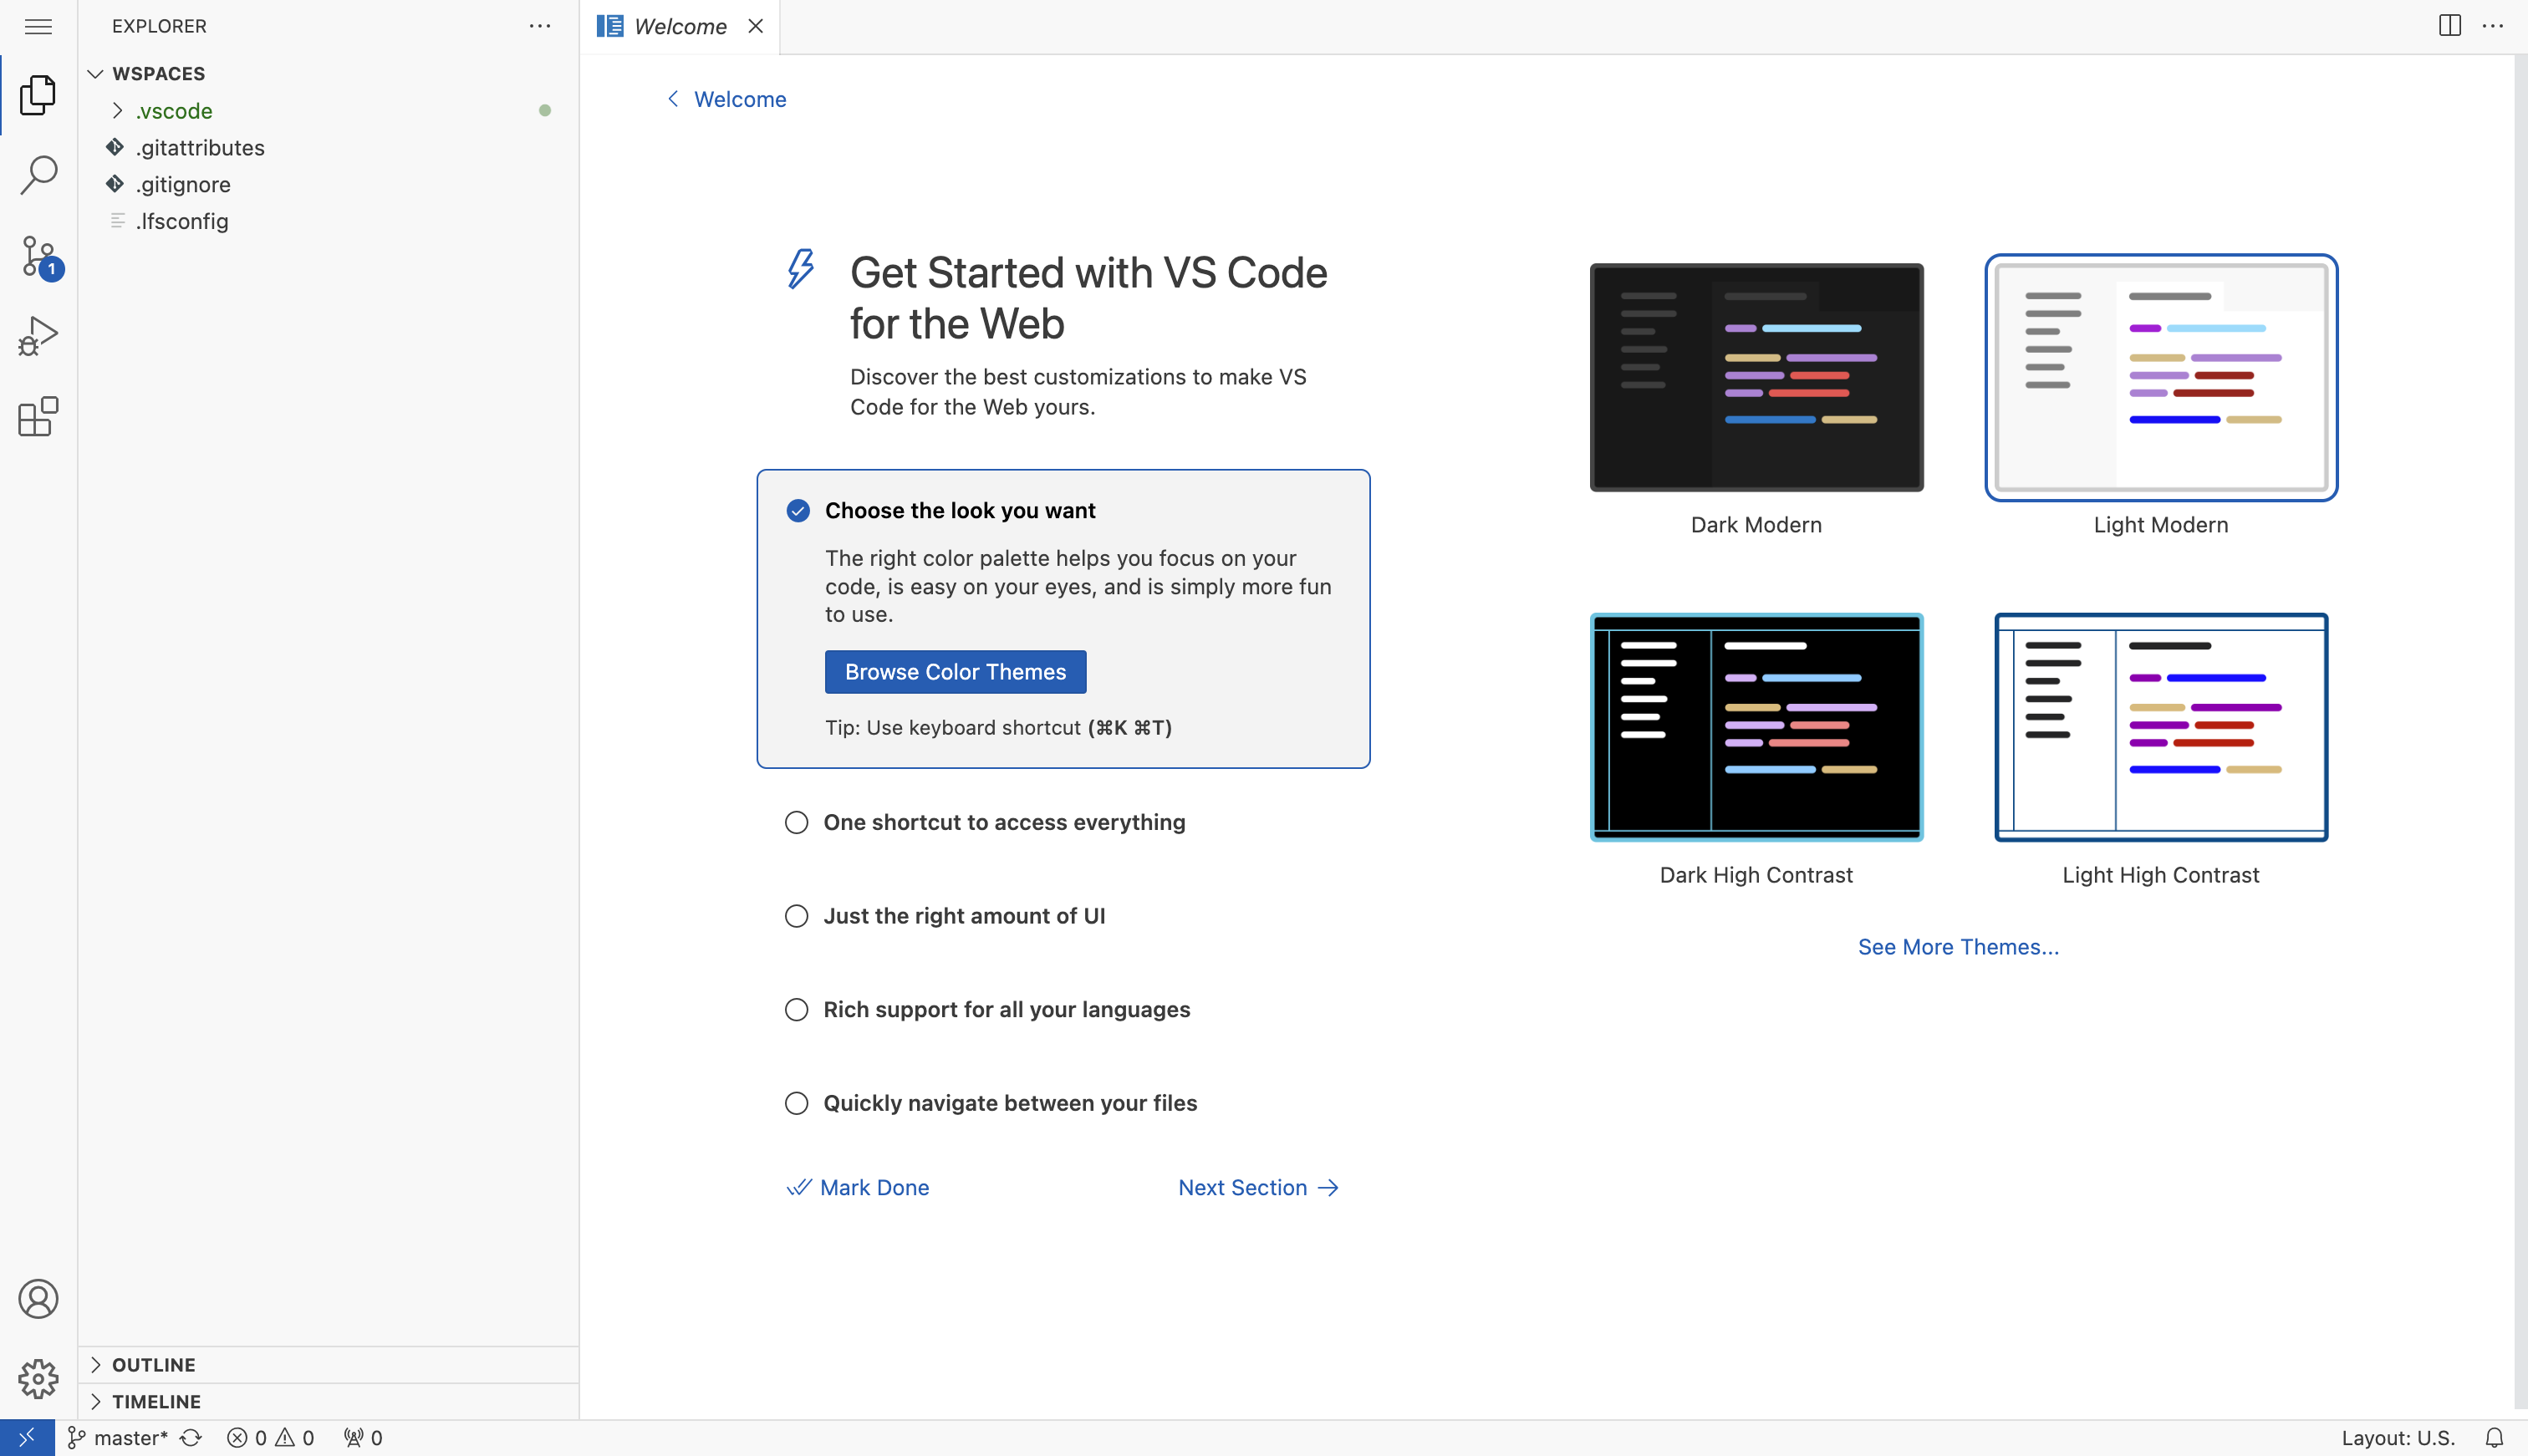The image size is (2528, 1456).
Task: Select Quickly navigate between your files step
Action: tap(1063, 1103)
